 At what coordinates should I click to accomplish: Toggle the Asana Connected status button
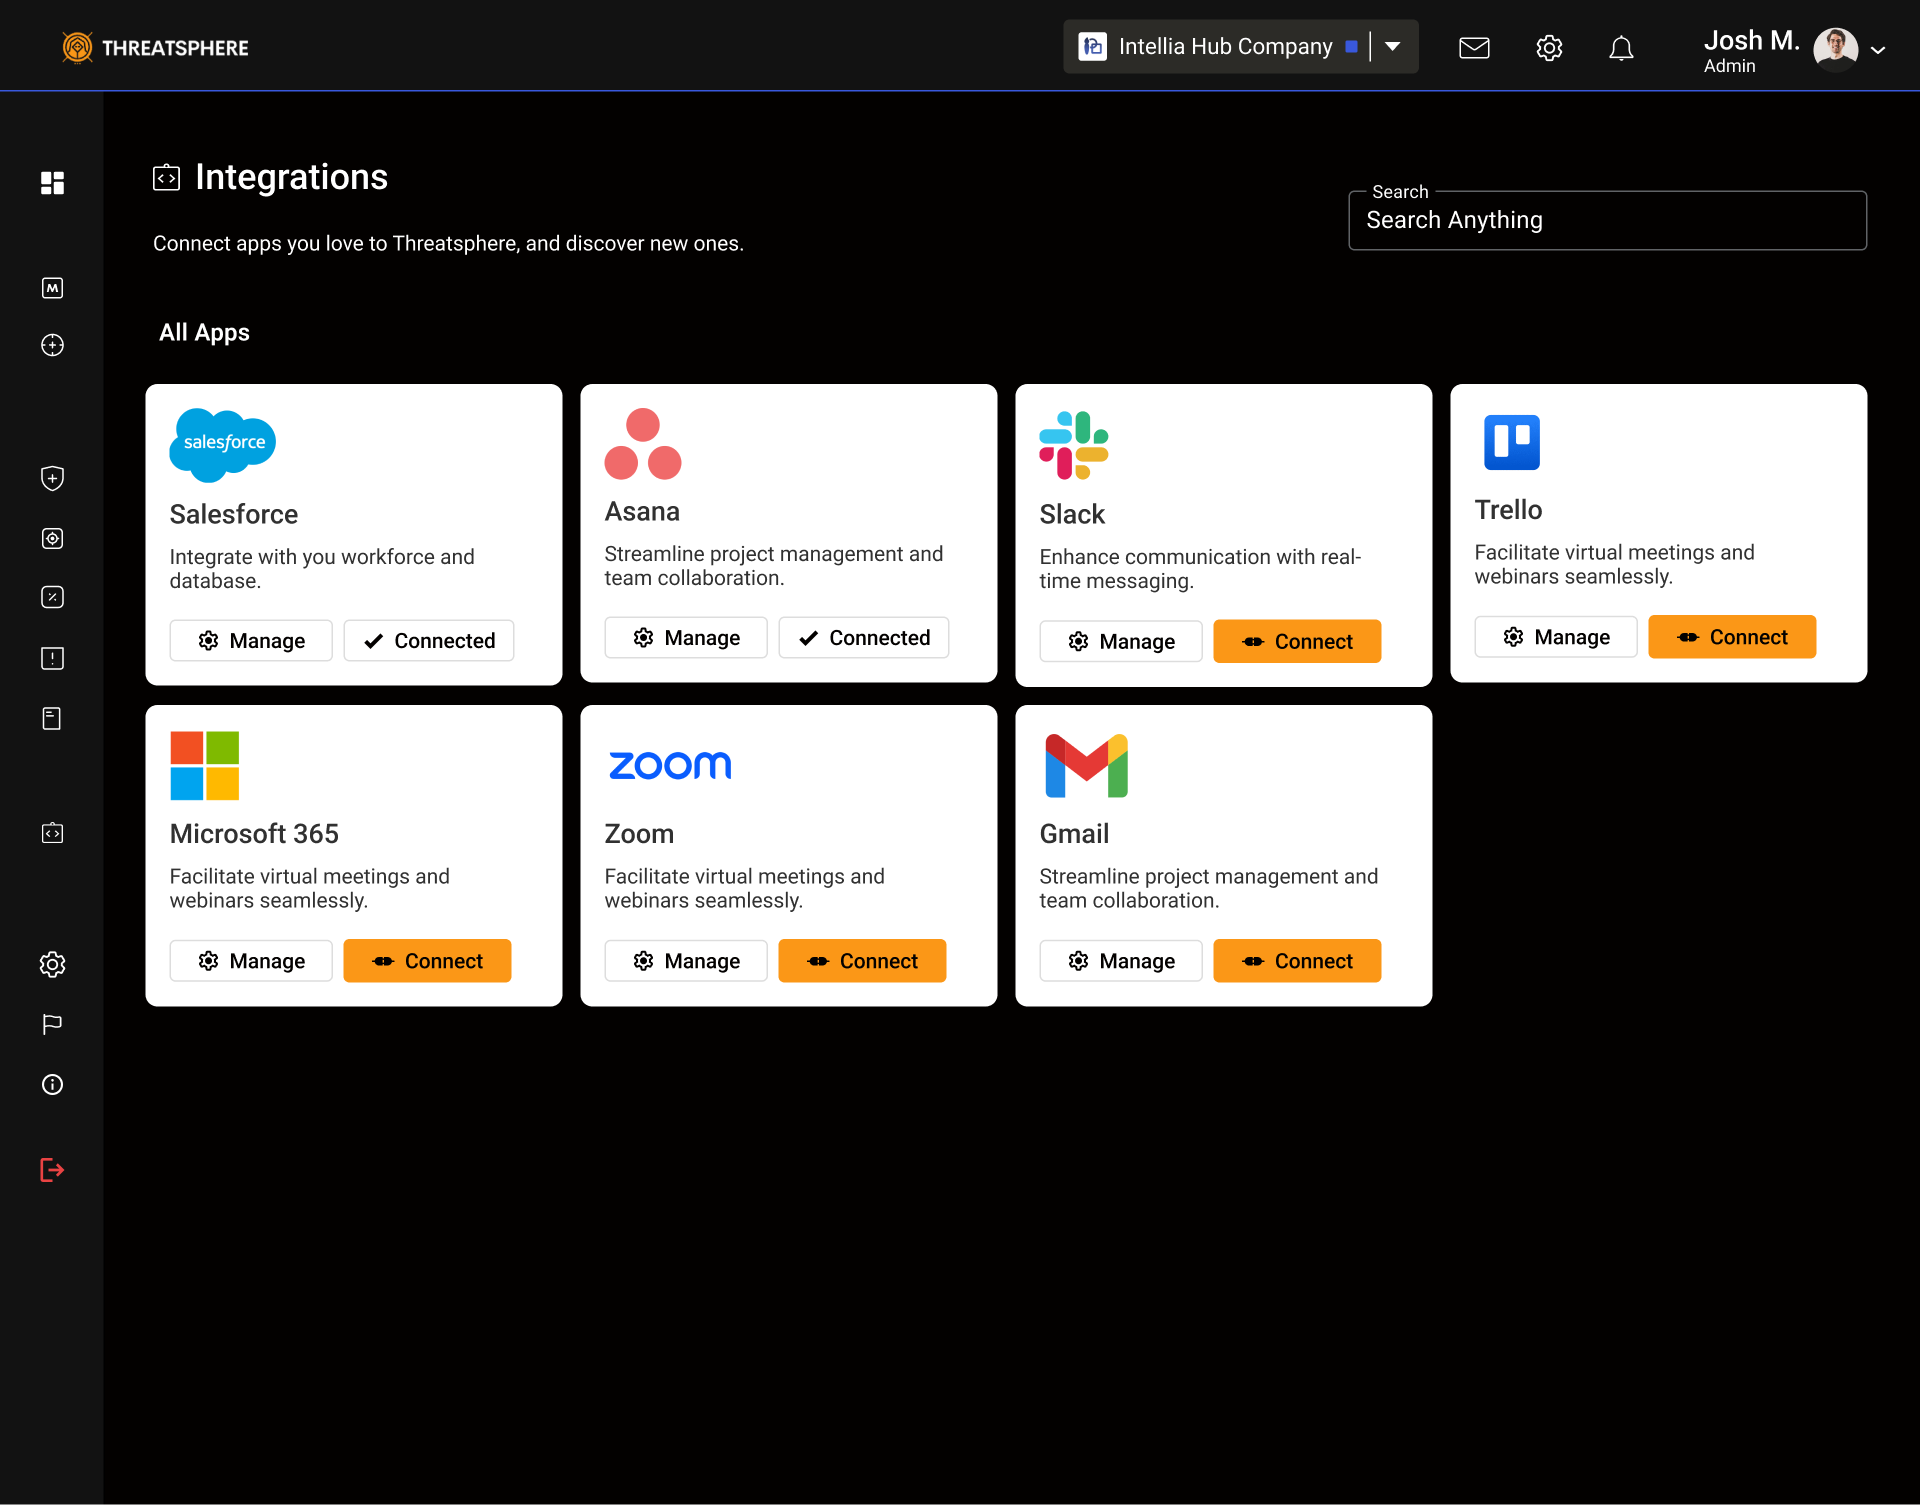(x=864, y=638)
